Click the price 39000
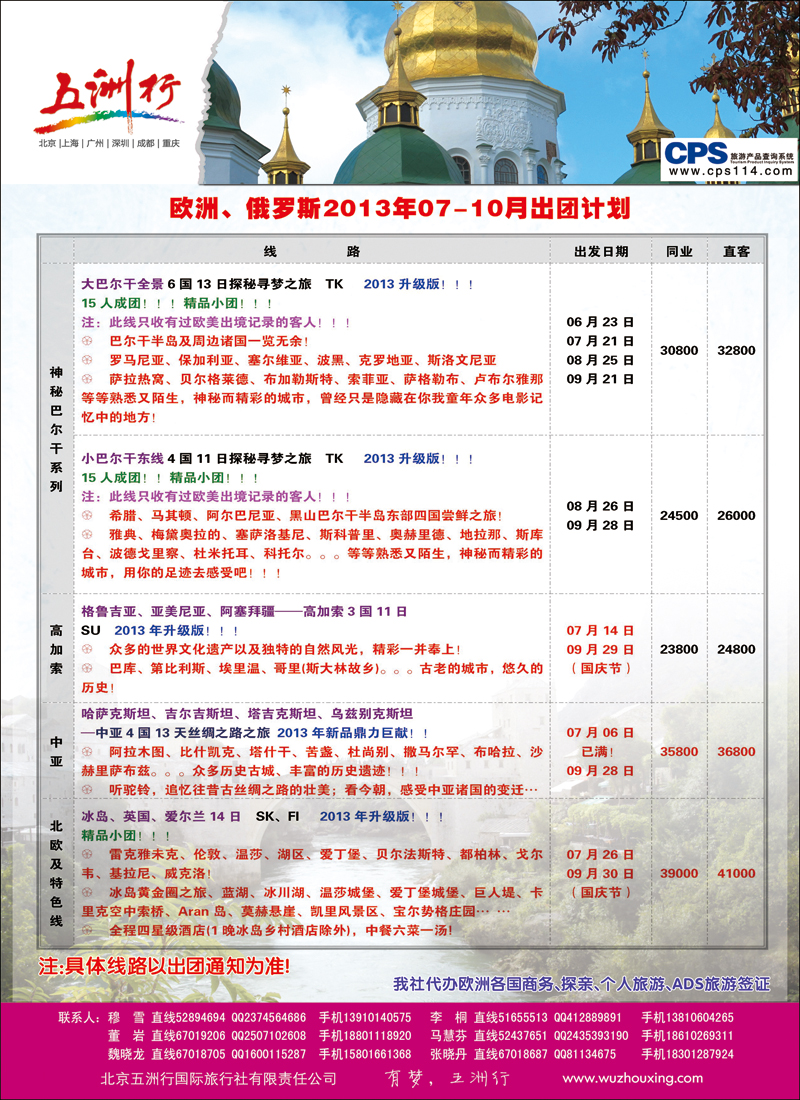Screen dimensions: 800x1100 tap(679, 873)
